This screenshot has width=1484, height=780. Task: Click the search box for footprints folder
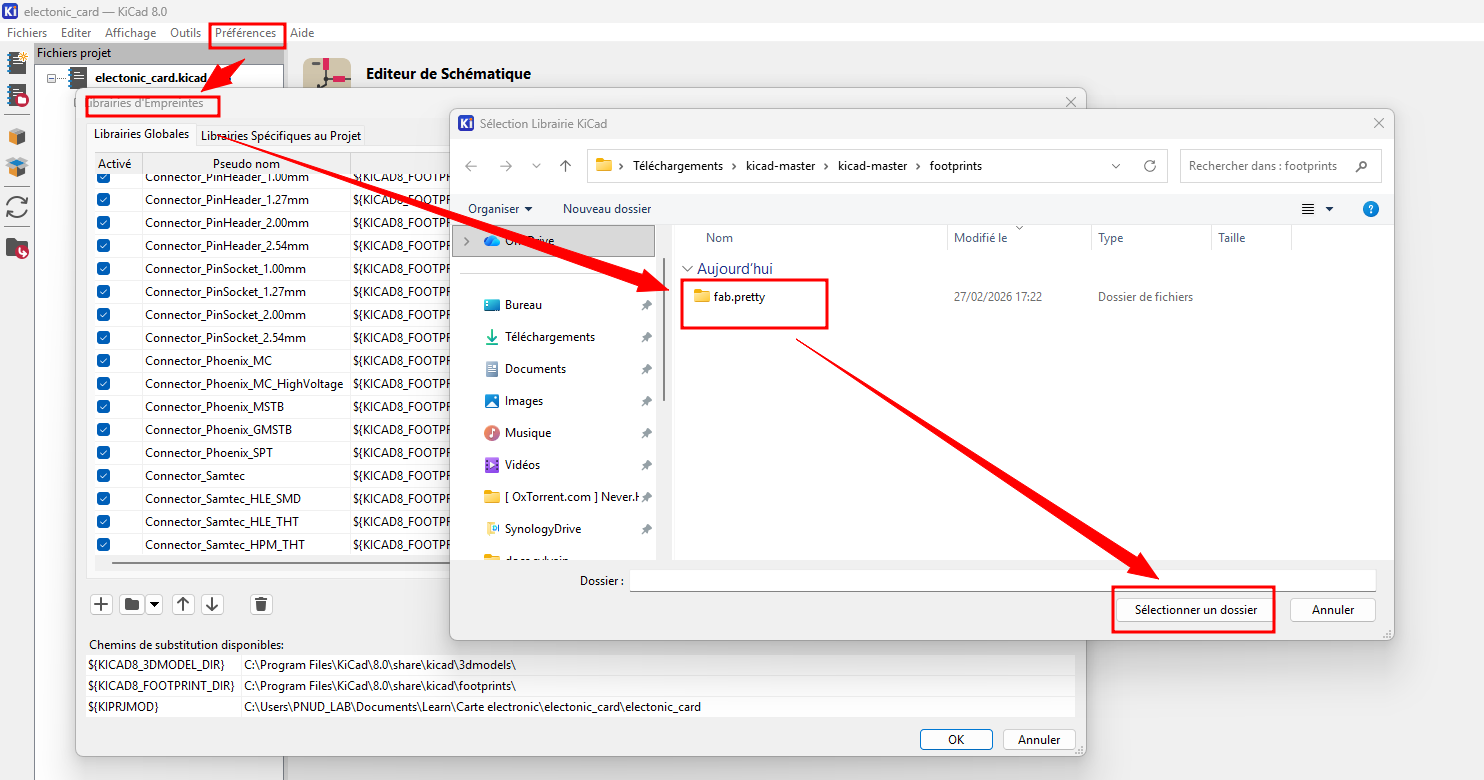[x=1281, y=166]
